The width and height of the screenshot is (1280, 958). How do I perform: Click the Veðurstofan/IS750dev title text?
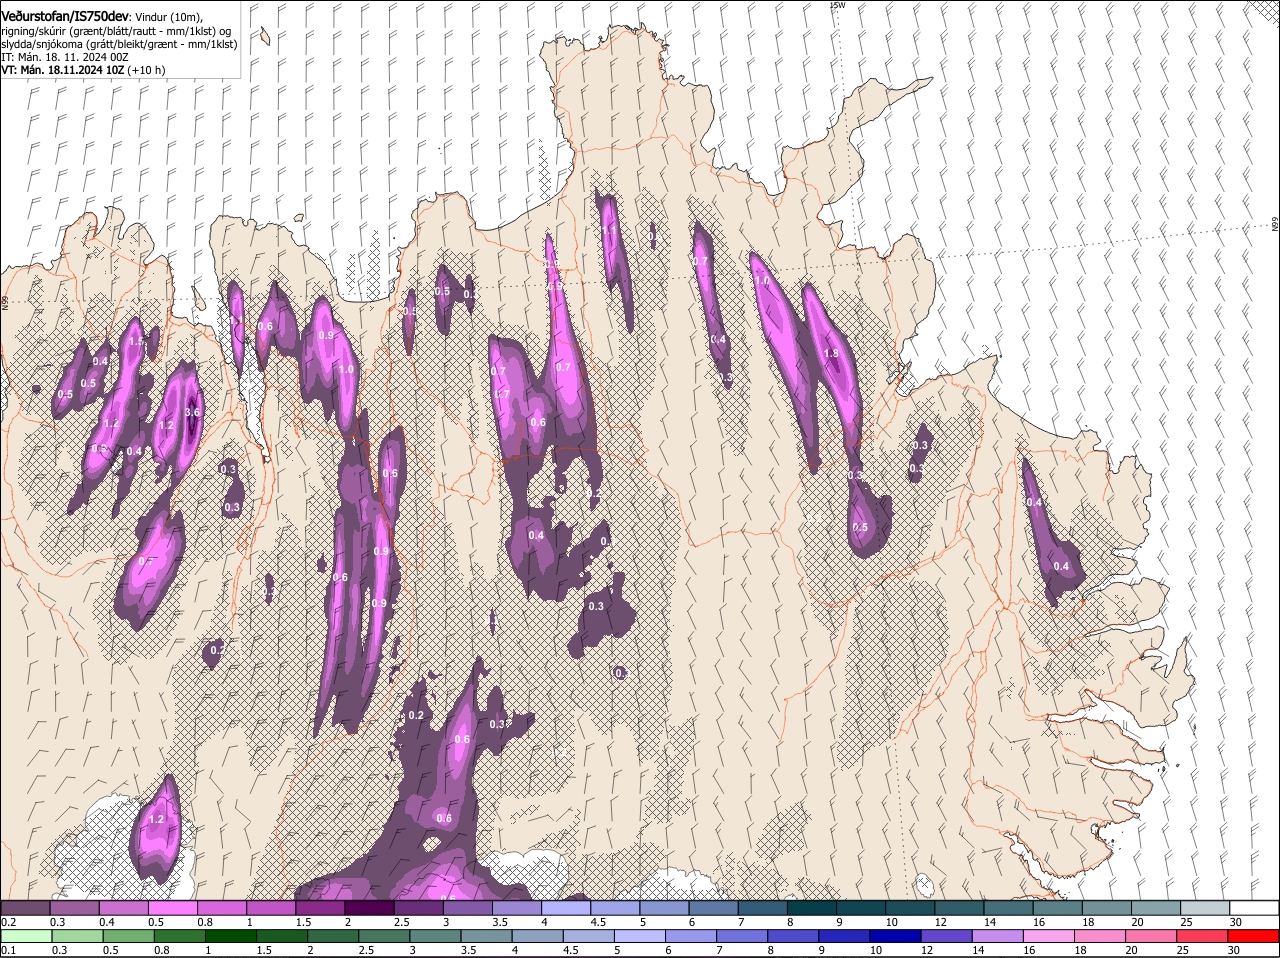tap(65, 15)
